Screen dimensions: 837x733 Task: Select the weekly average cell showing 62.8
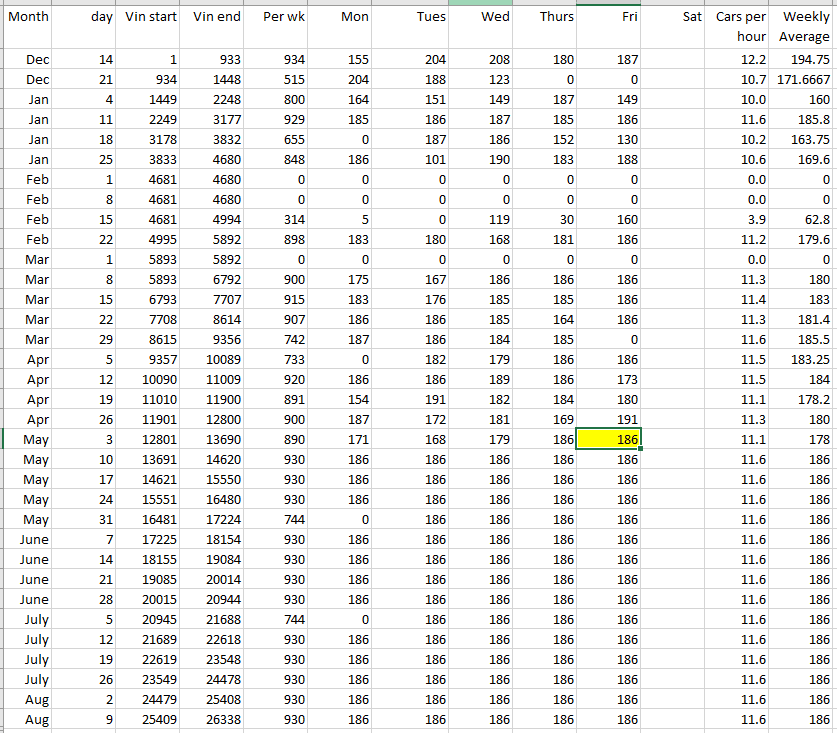[x=805, y=219]
